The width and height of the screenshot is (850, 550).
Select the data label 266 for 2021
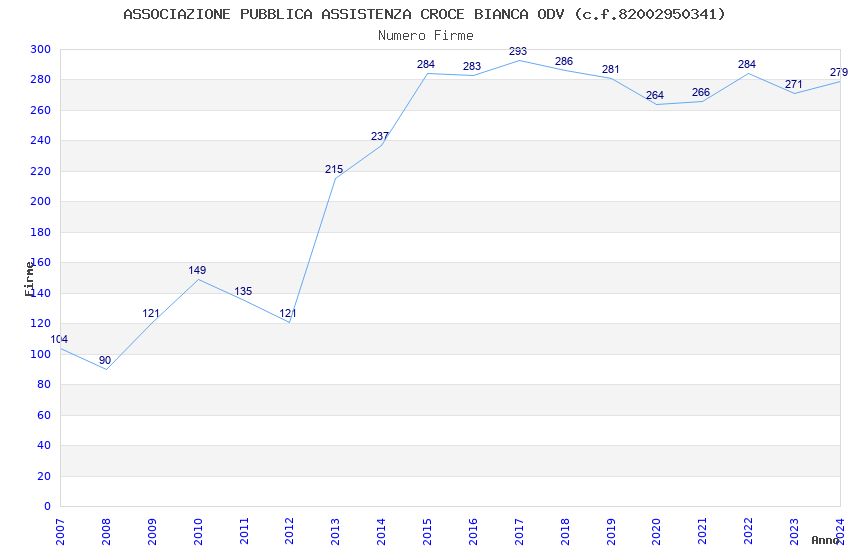701,92
